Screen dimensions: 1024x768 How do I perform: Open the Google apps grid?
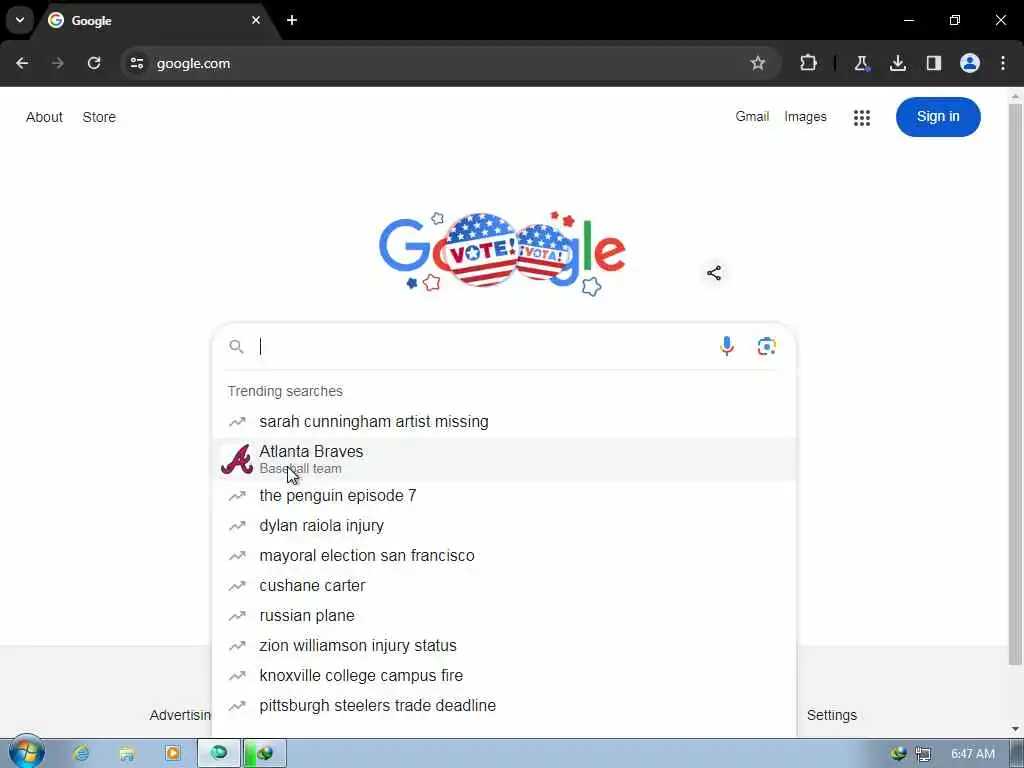tap(862, 118)
